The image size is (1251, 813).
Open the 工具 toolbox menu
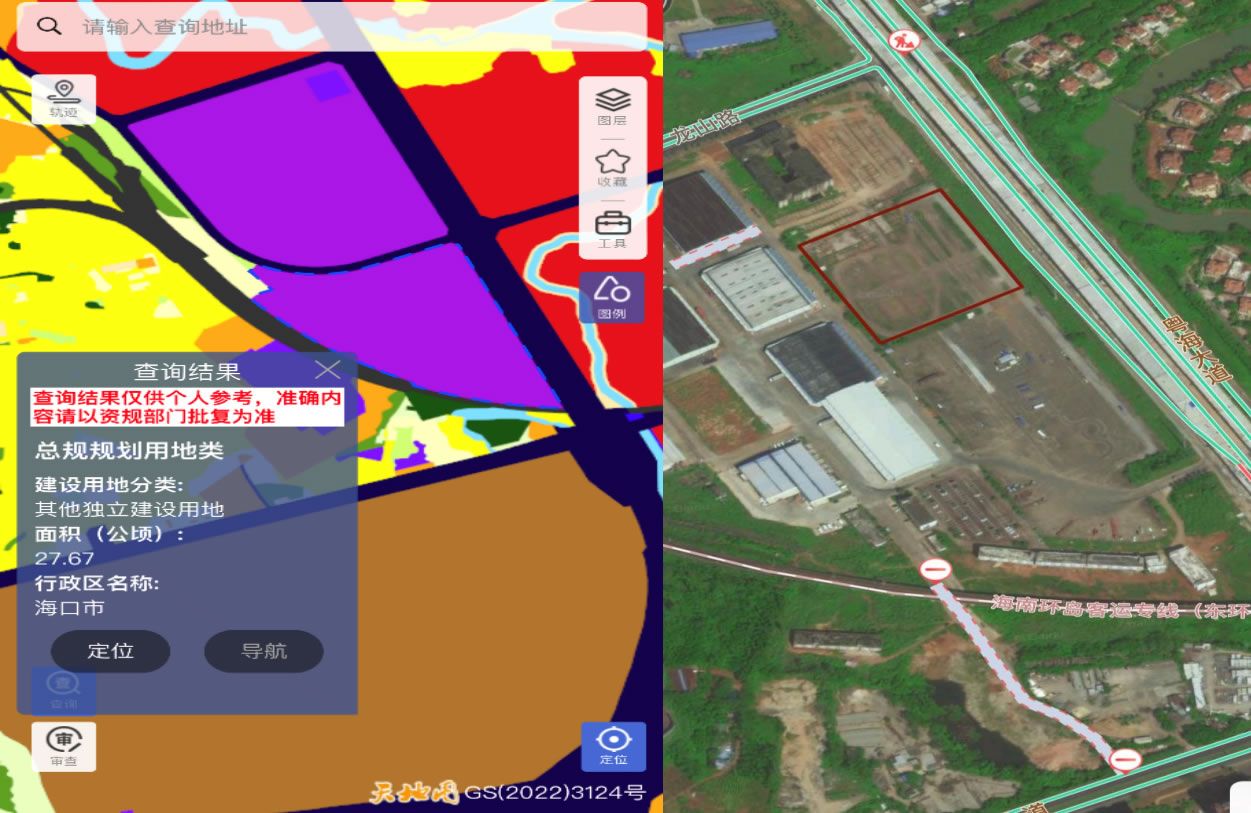tap(612, 229)
